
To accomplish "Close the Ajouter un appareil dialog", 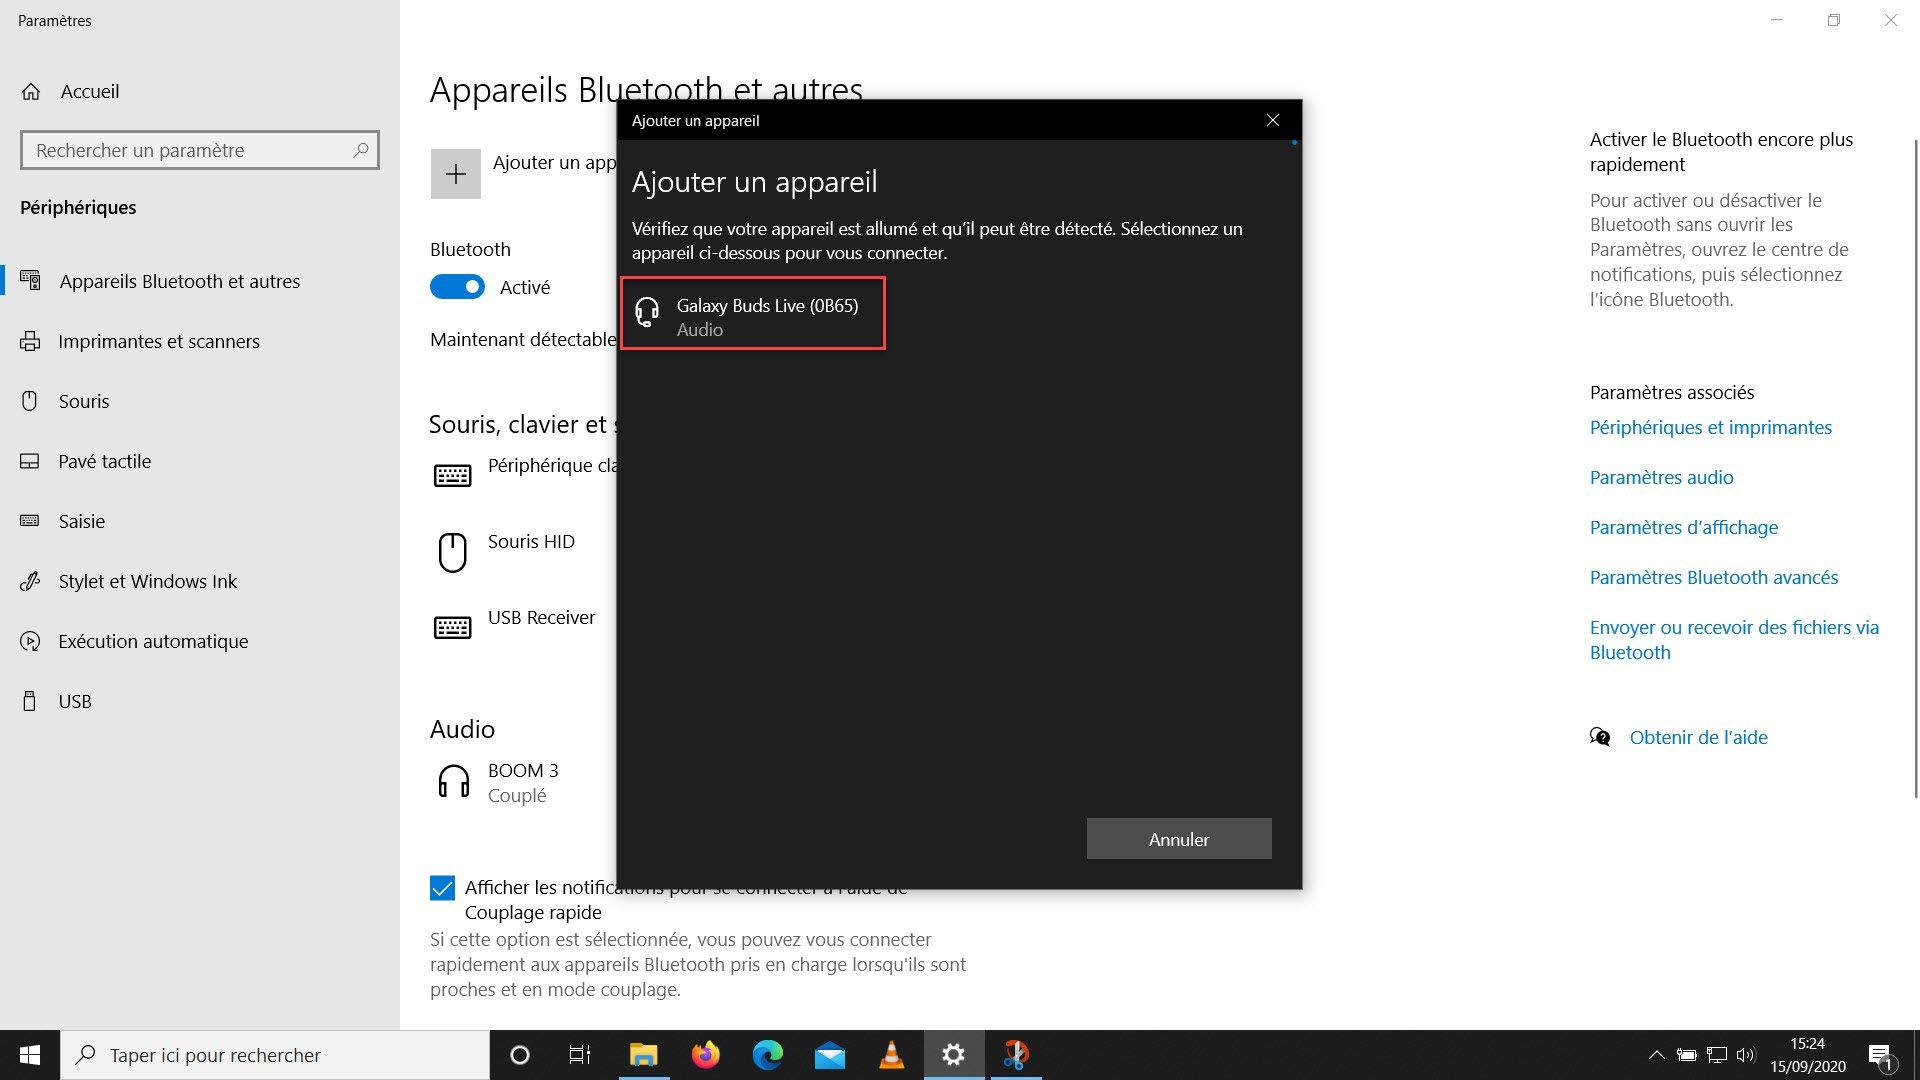I will tap(1272, 120).
